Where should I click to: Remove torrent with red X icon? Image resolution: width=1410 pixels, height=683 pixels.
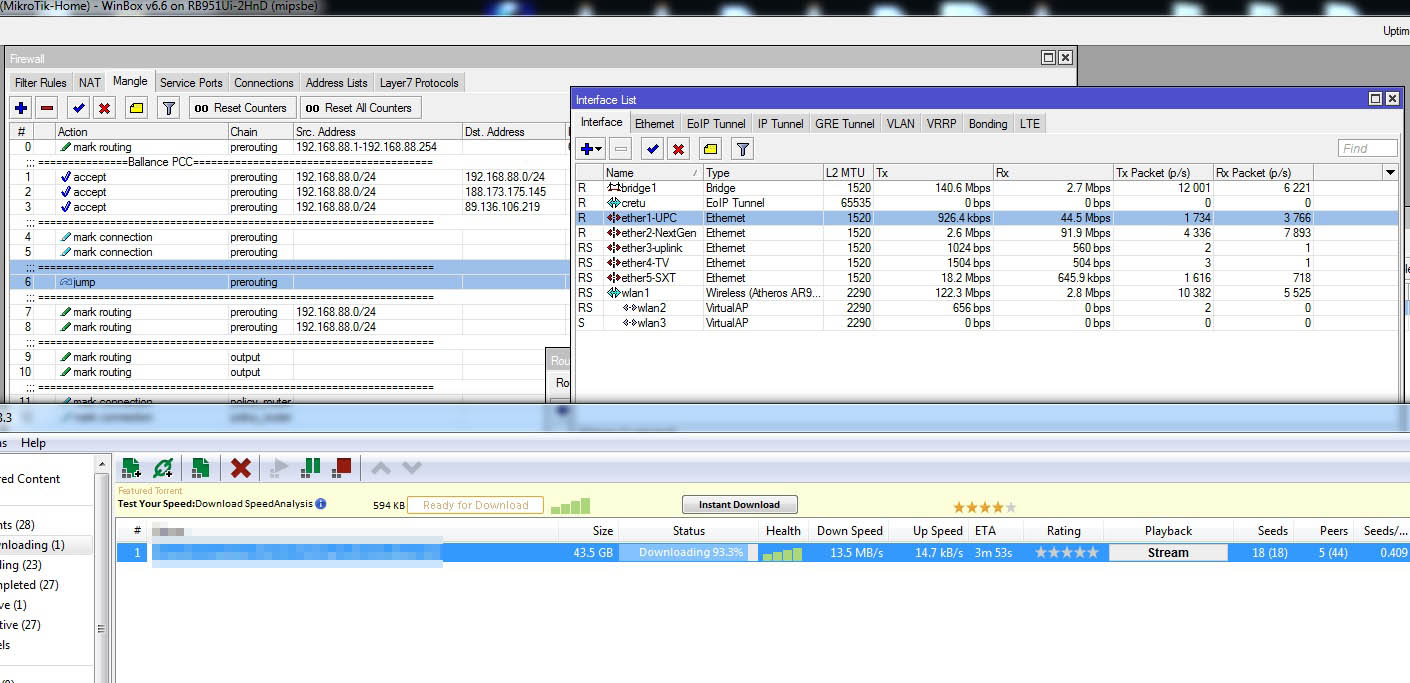[x=240, y=467]
